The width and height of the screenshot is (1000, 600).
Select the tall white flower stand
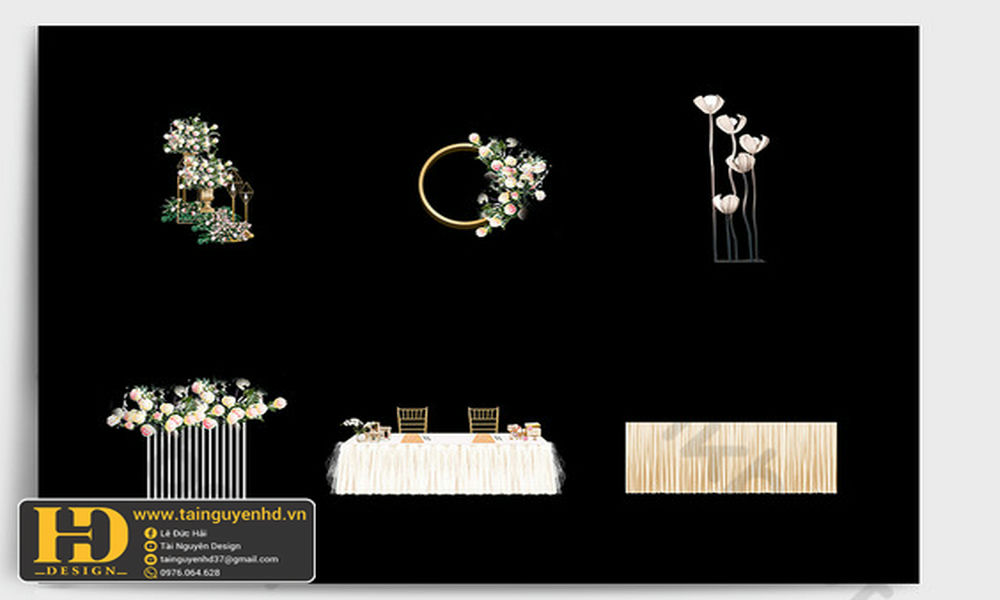tap(733, 178)
